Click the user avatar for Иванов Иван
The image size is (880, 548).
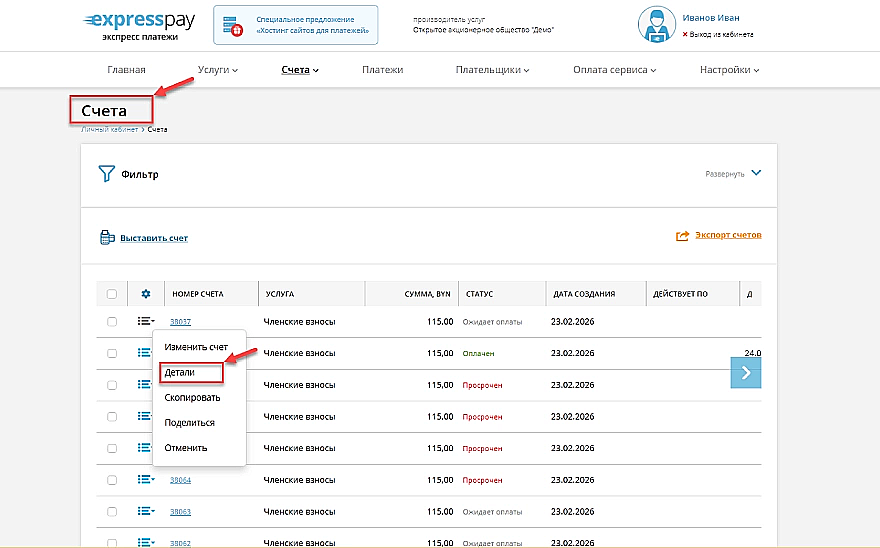coord(657,27)
